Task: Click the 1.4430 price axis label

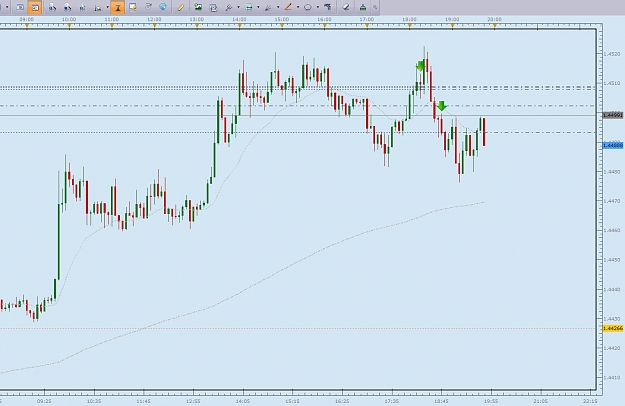Action: pyautogui.click(x=612, y=319)
